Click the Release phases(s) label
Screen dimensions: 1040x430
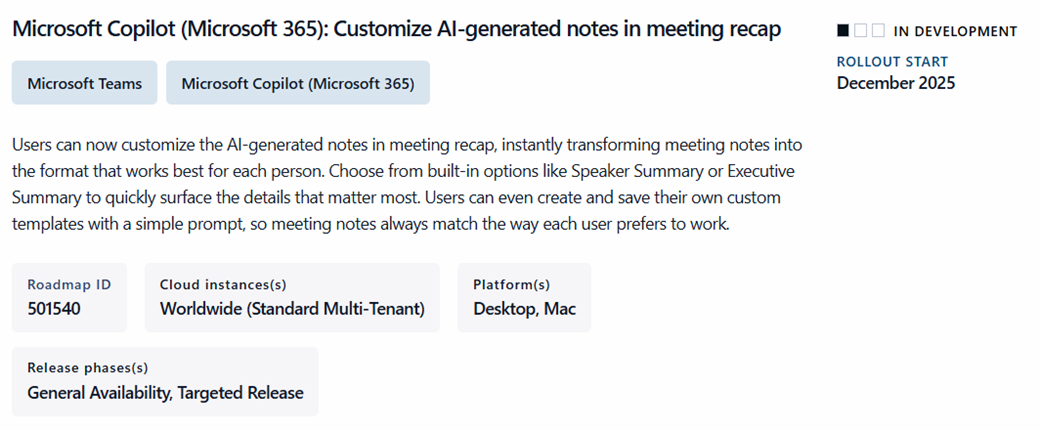88,368
